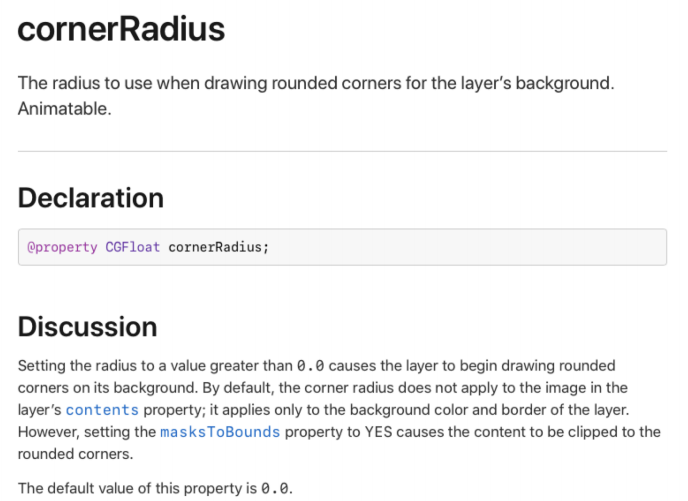Click the word "Animatable." in the summary
This screenshot has width=688, height=501.
coord(64,108)
